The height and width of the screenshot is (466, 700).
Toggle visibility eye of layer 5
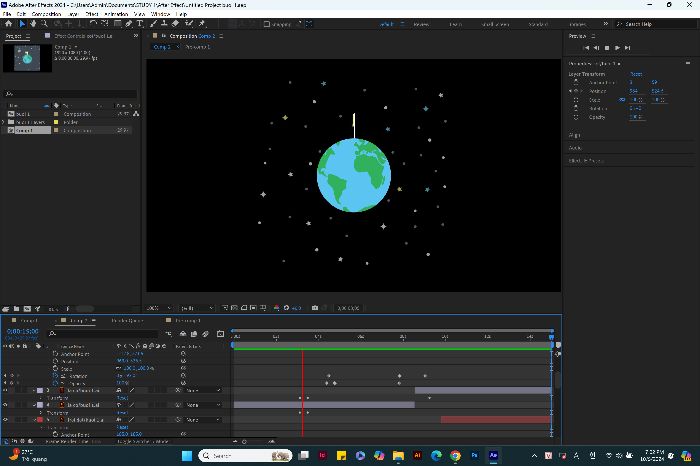click(x=5, y=420)
